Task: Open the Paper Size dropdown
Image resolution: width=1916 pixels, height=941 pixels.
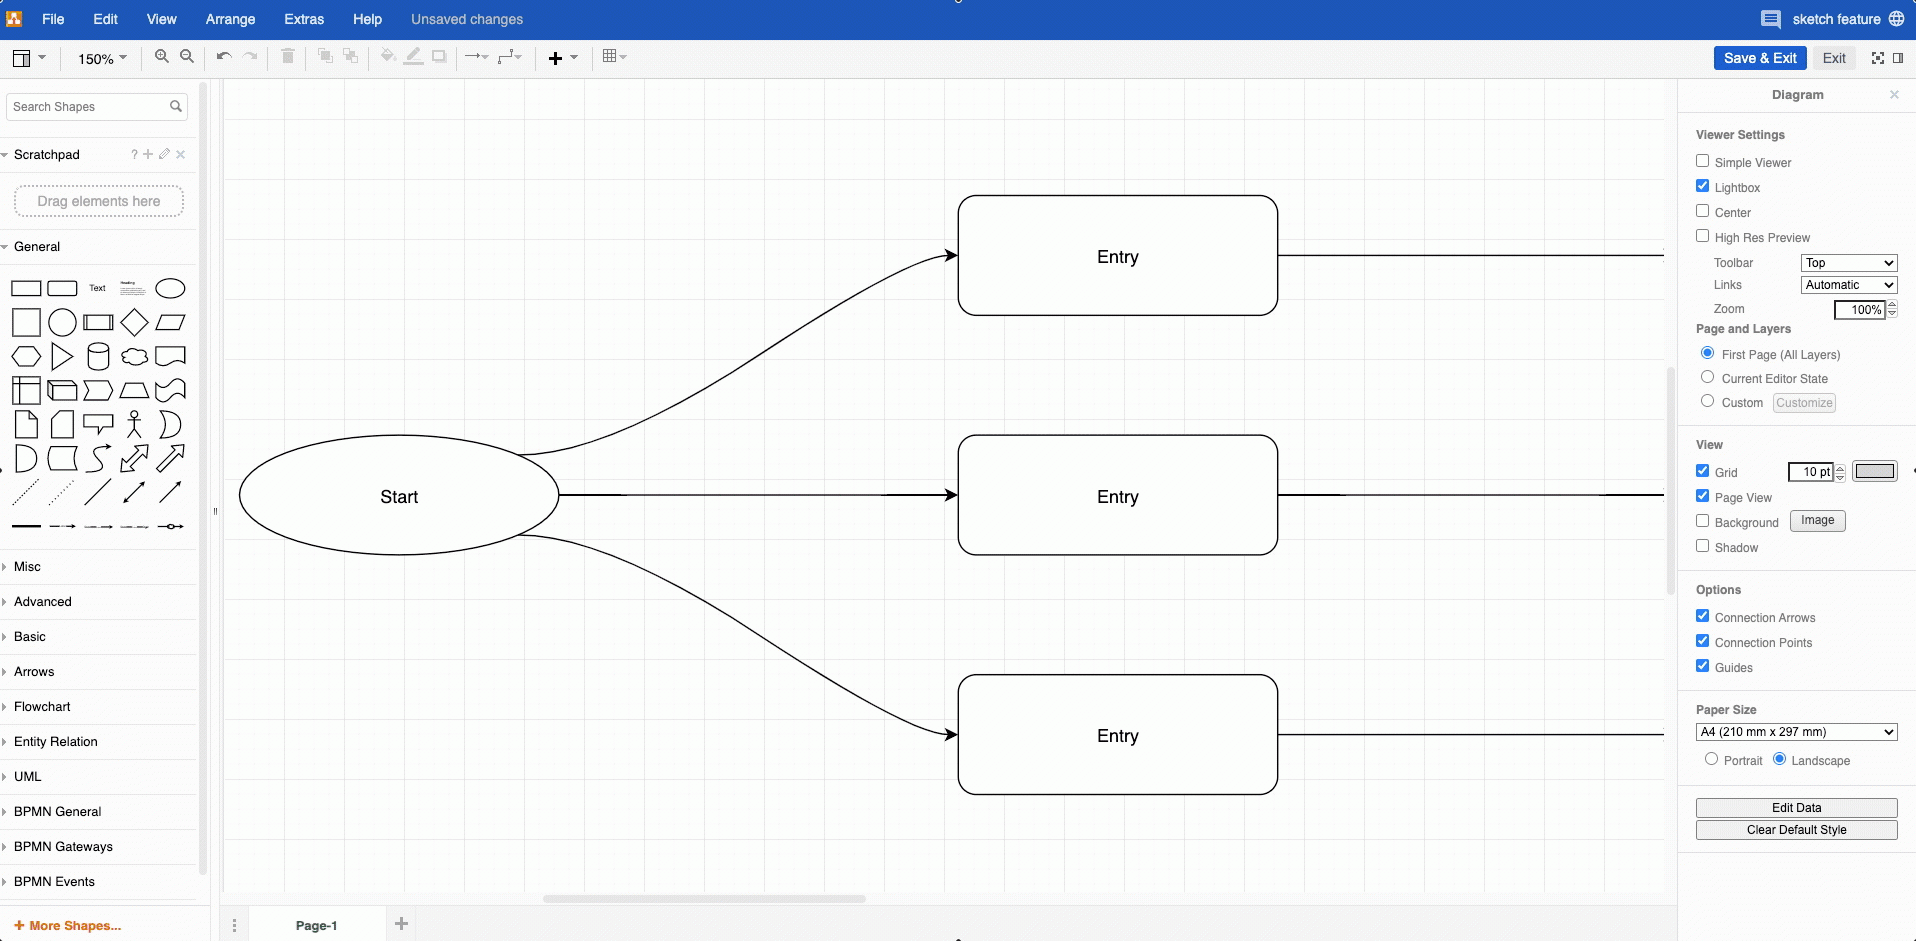Action: [x=1796, y=732]
